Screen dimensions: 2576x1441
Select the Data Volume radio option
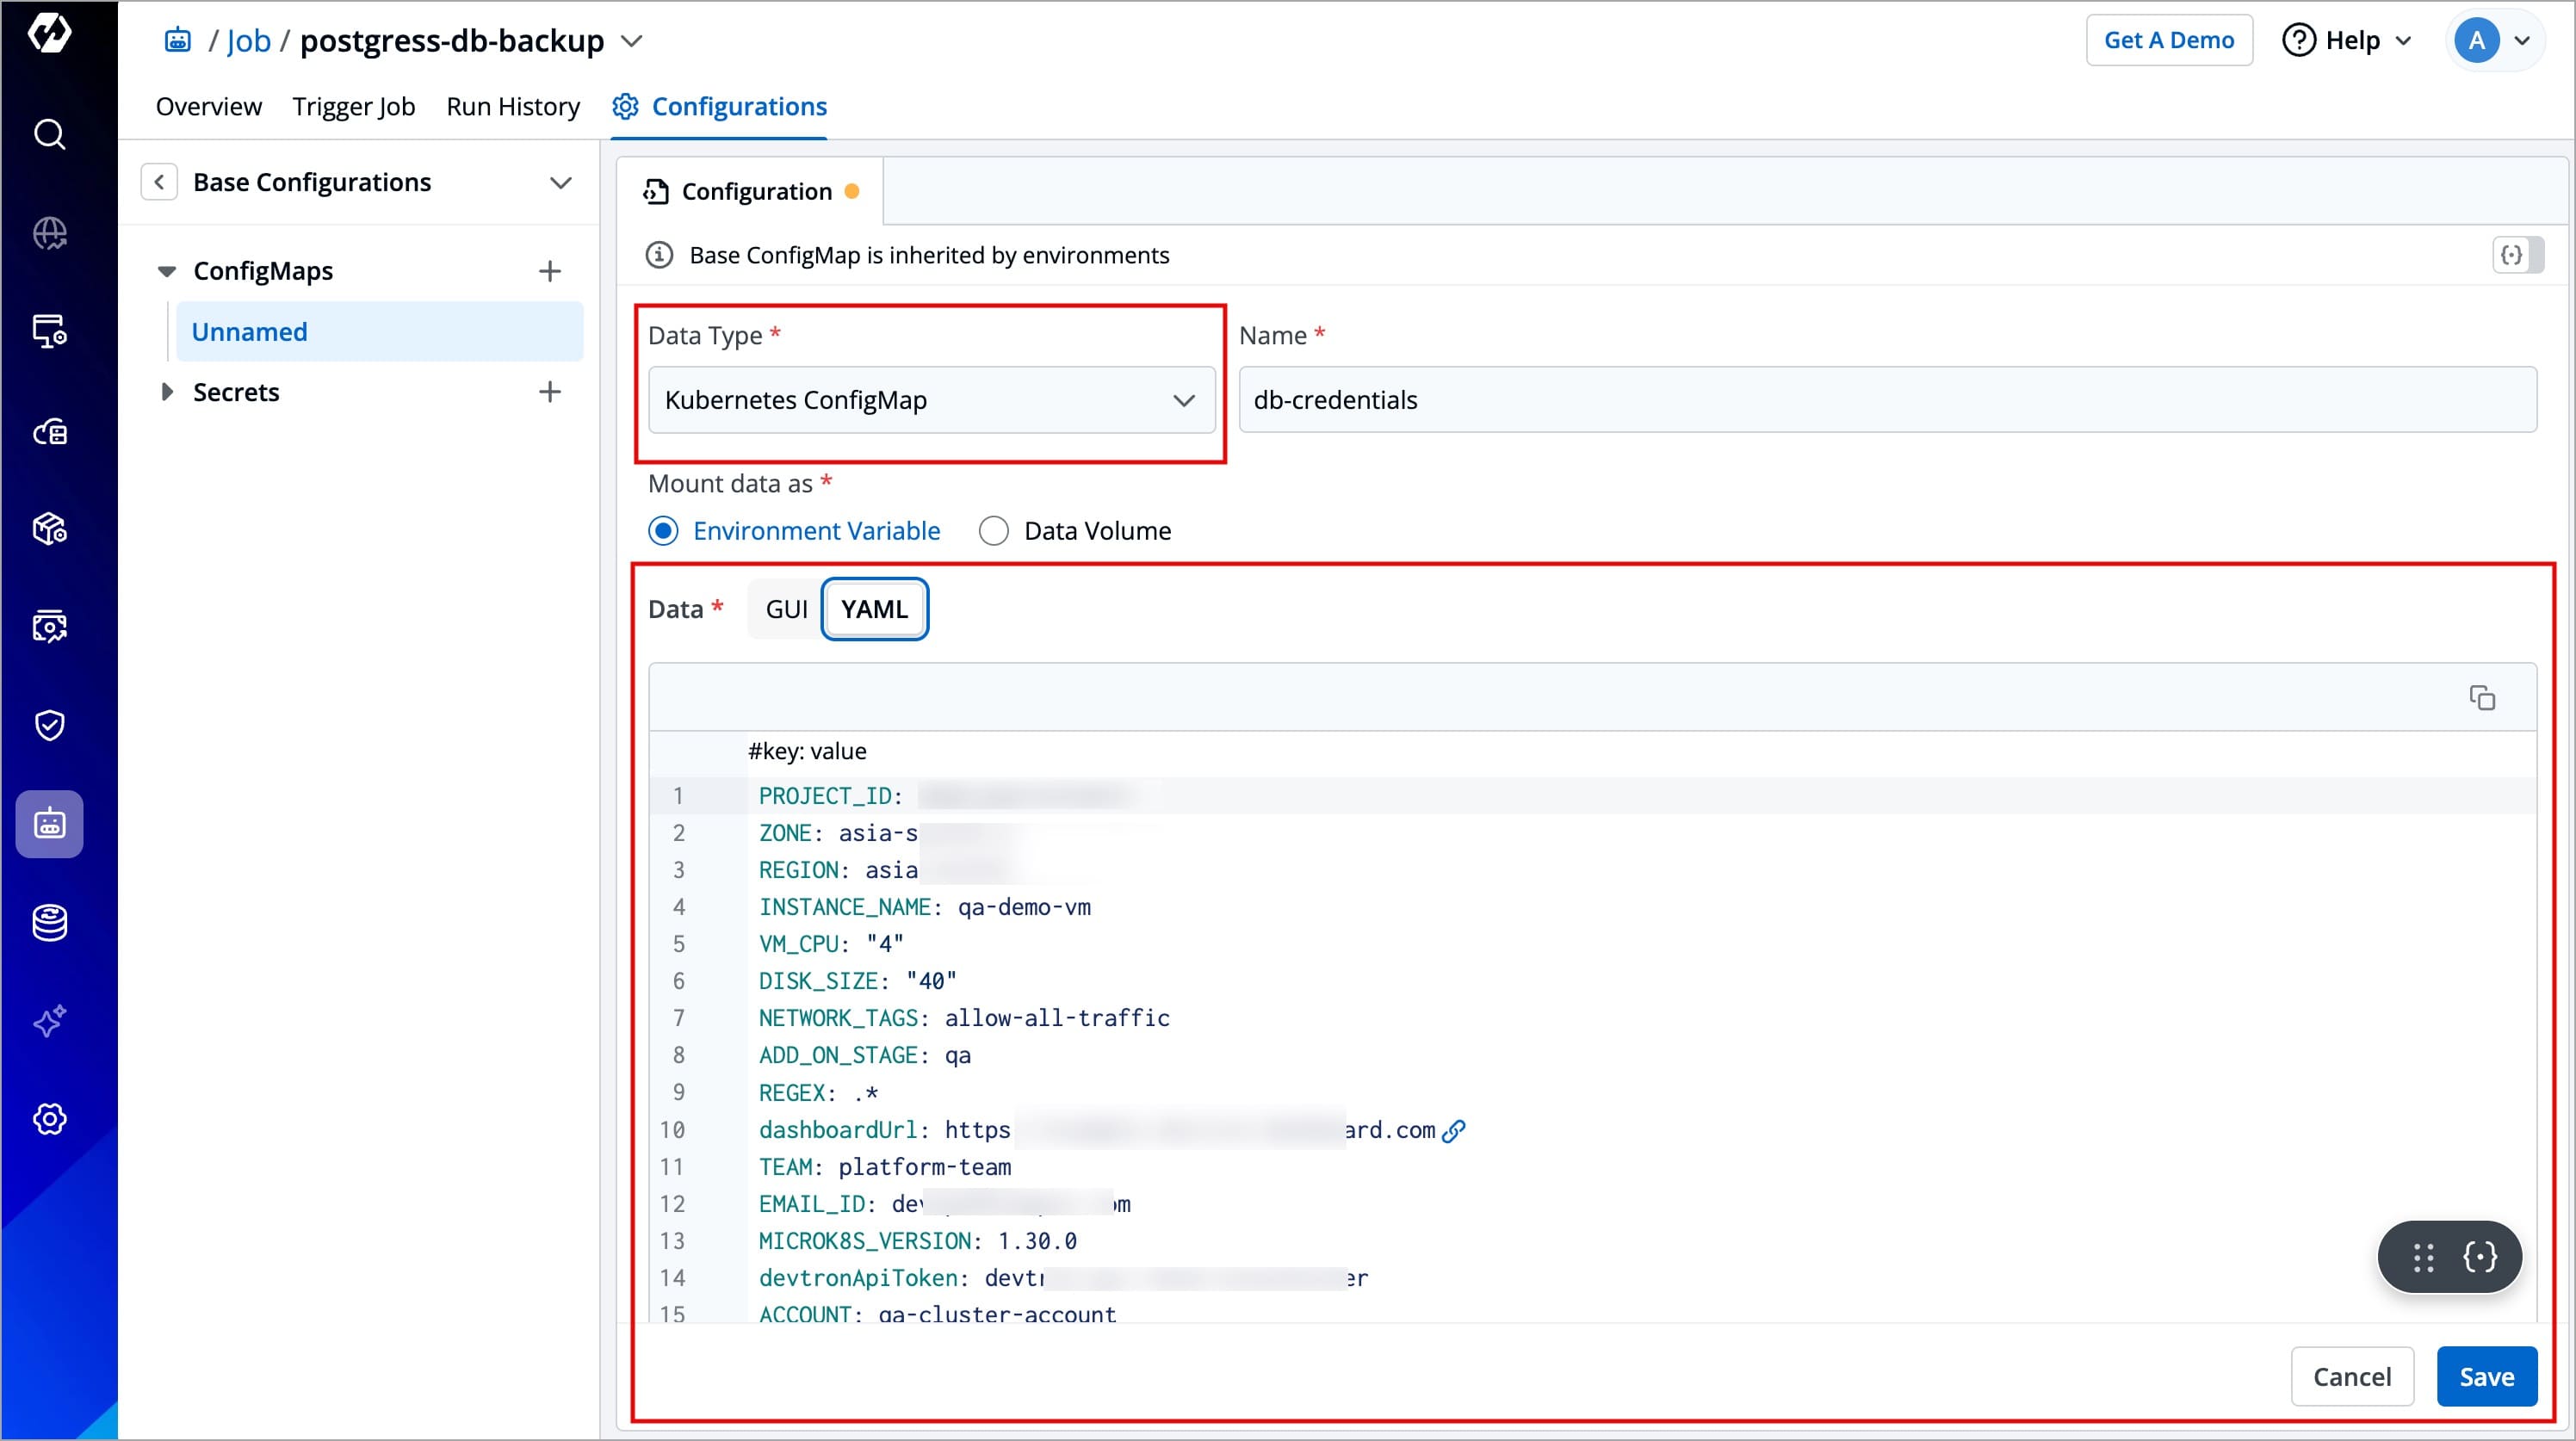(993, 531)
